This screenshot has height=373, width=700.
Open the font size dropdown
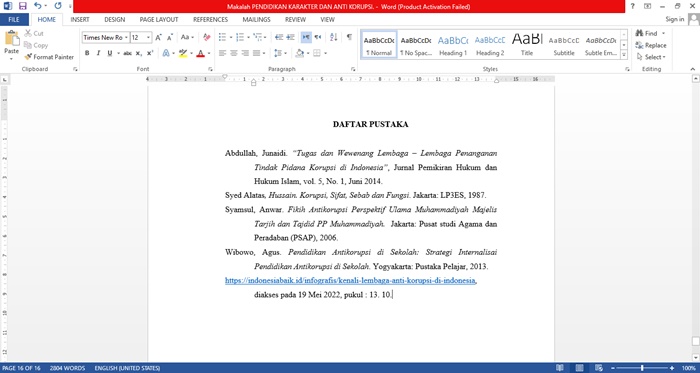[149, 38]
